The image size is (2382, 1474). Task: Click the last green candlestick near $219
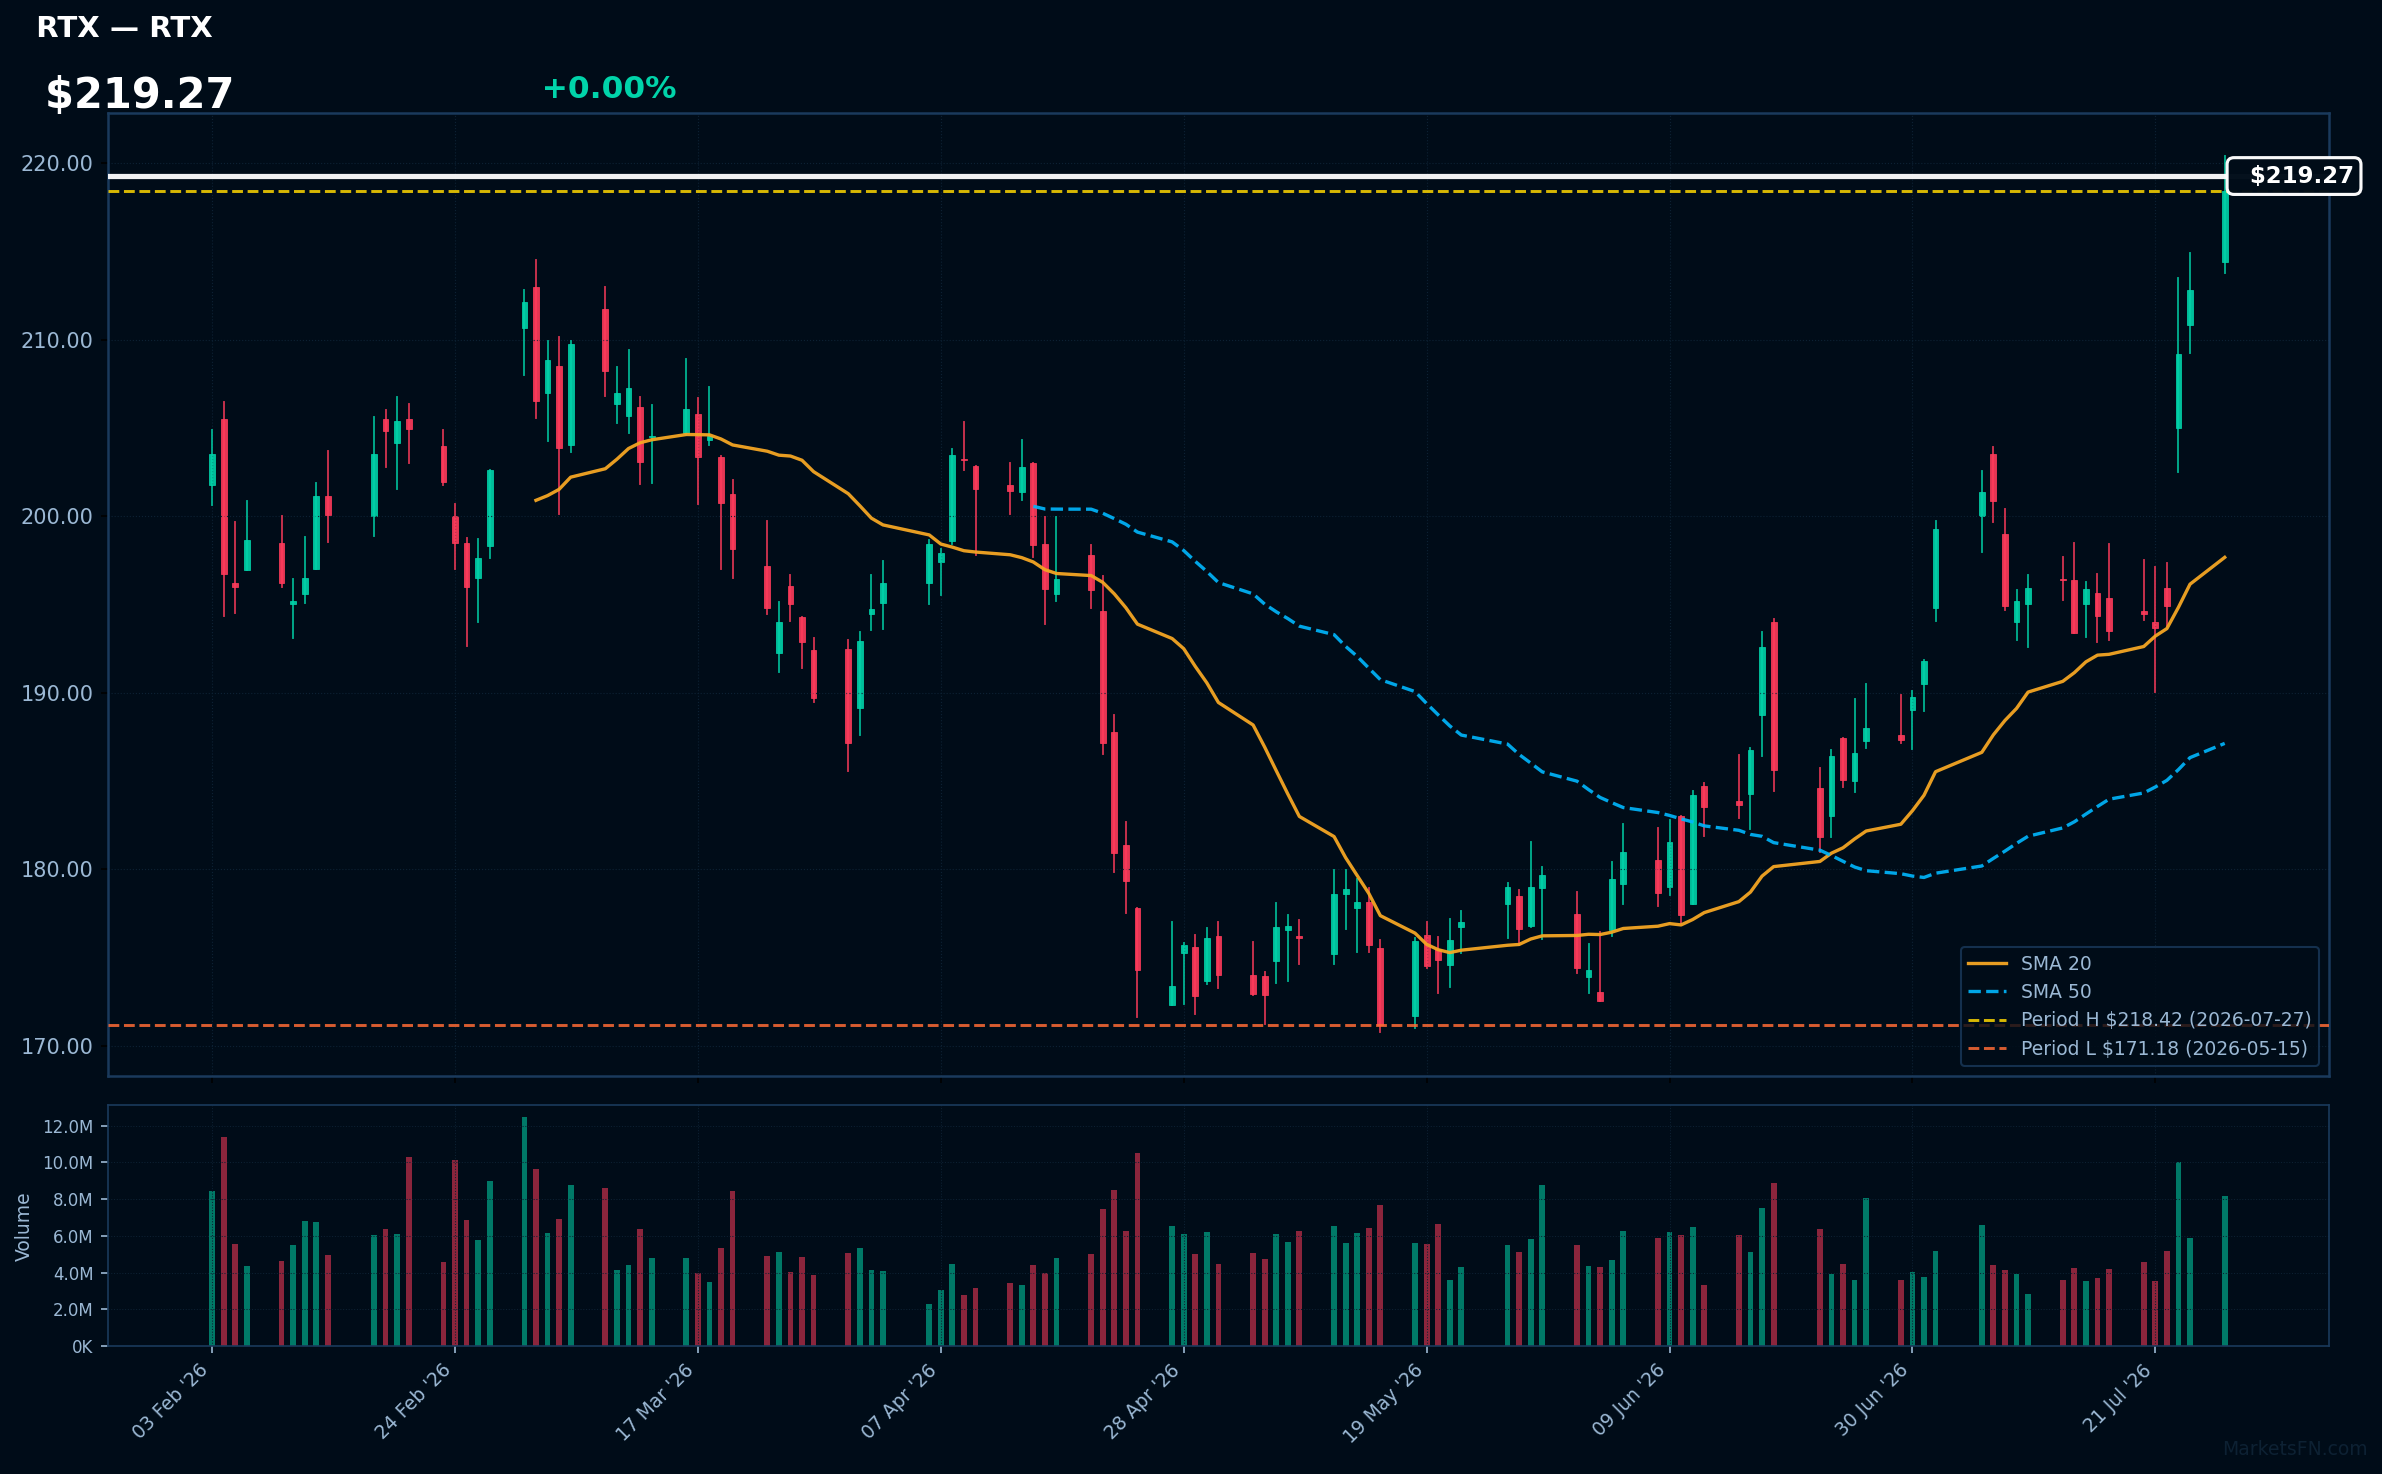2225,221
